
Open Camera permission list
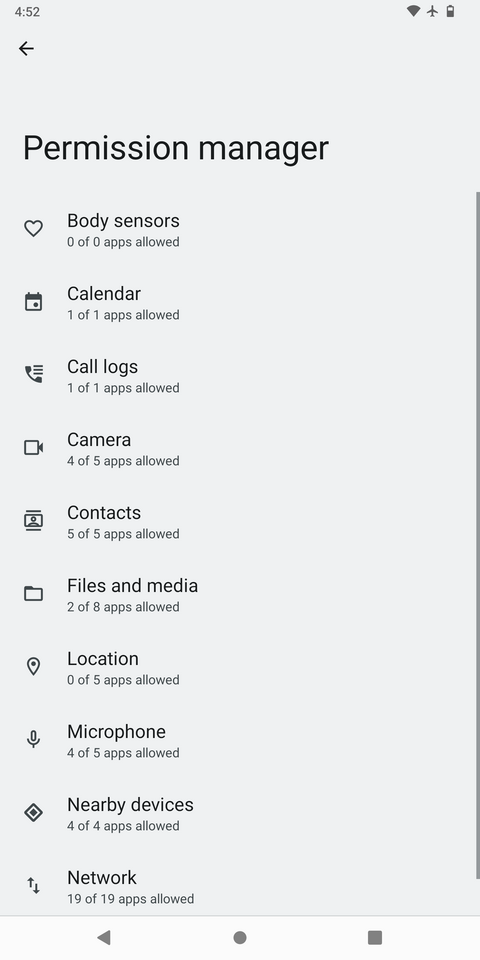(238, 448)
